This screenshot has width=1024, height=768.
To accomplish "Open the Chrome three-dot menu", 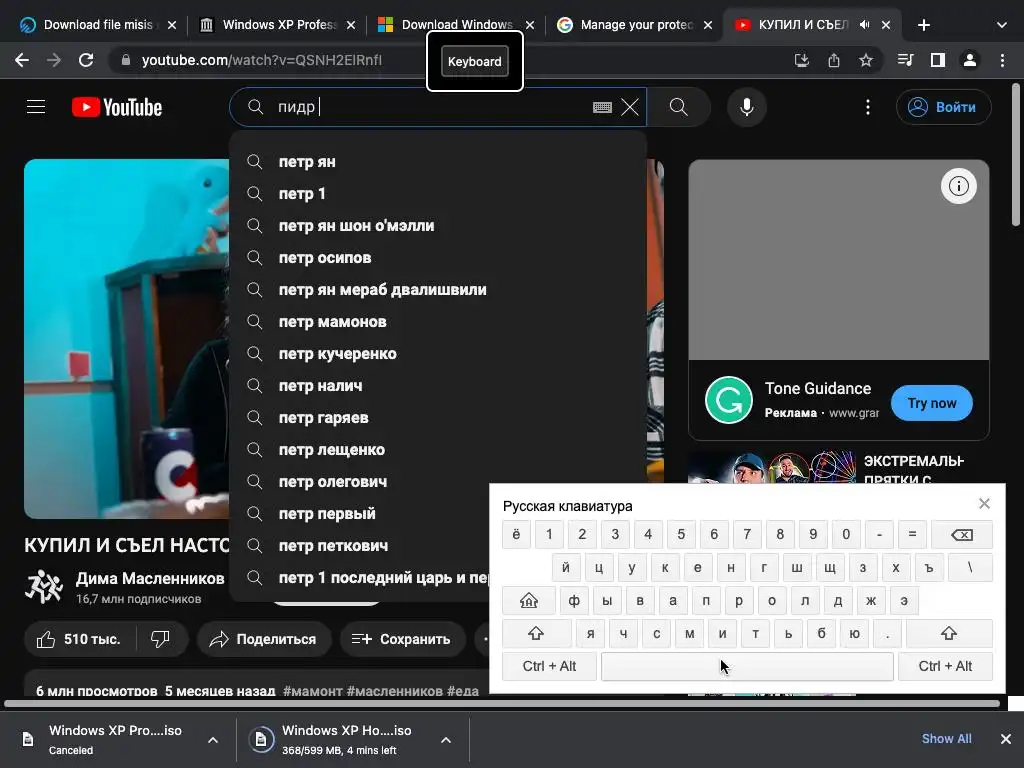I will click(x=1002, y=60).
